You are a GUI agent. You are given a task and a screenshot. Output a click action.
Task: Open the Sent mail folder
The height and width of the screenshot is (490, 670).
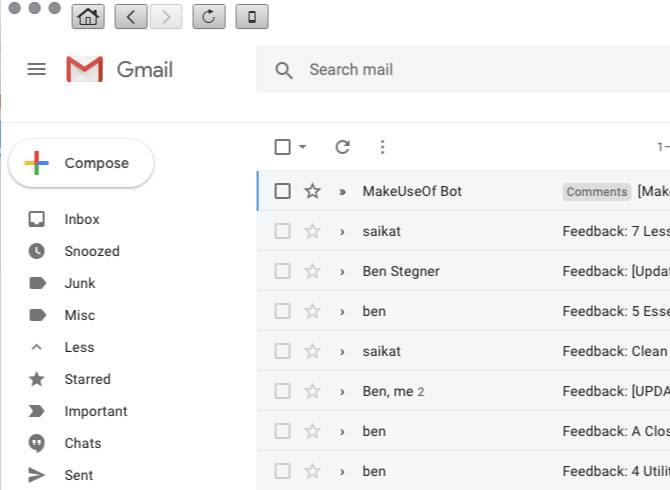coord(79,475)
